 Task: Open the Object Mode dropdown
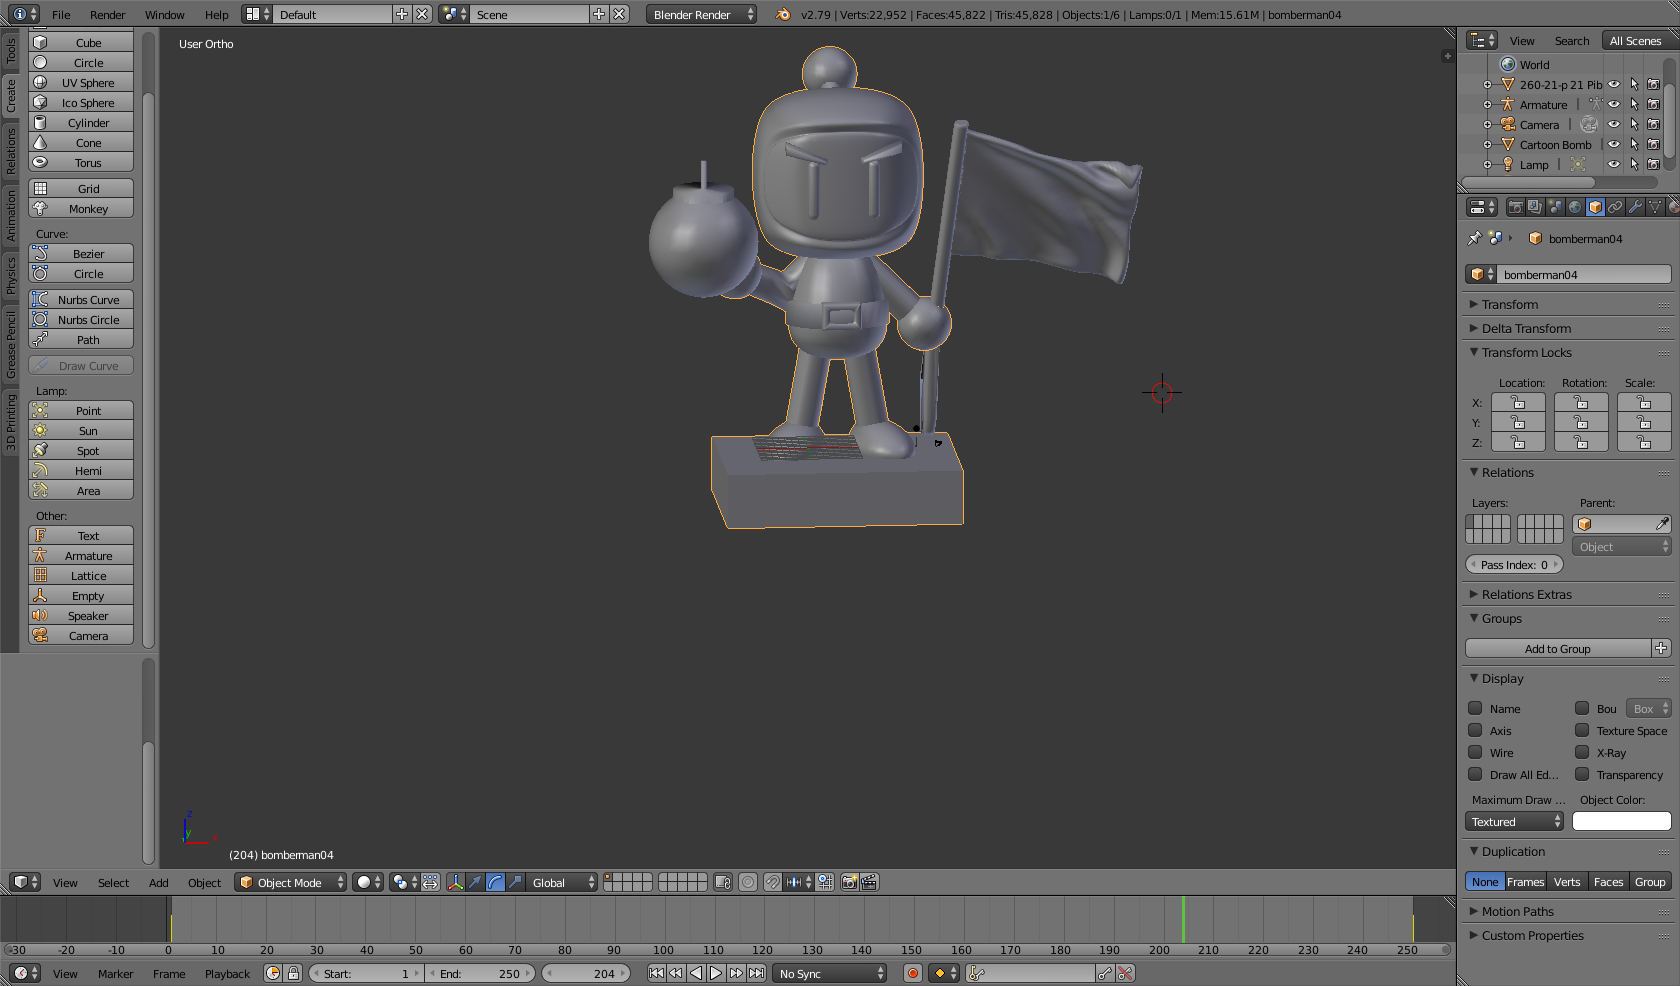(x=291, y=882)
